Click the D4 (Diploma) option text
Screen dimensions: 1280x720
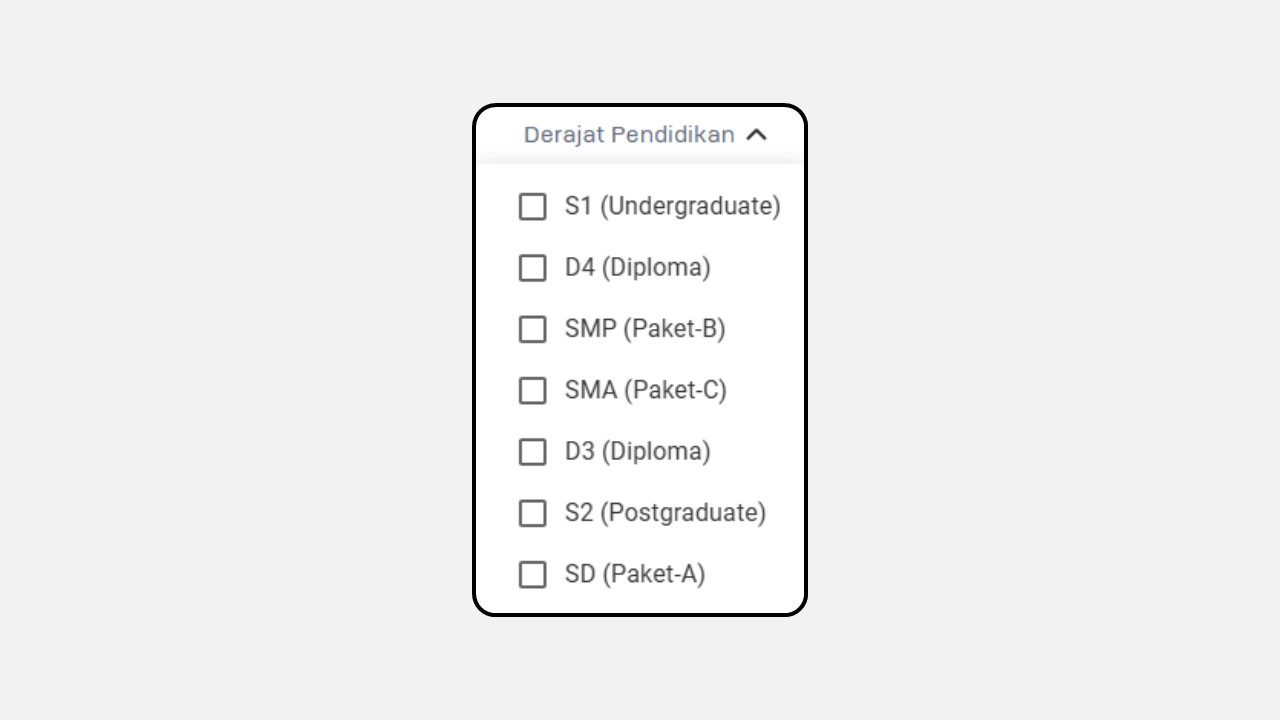[x=637, y=267]
